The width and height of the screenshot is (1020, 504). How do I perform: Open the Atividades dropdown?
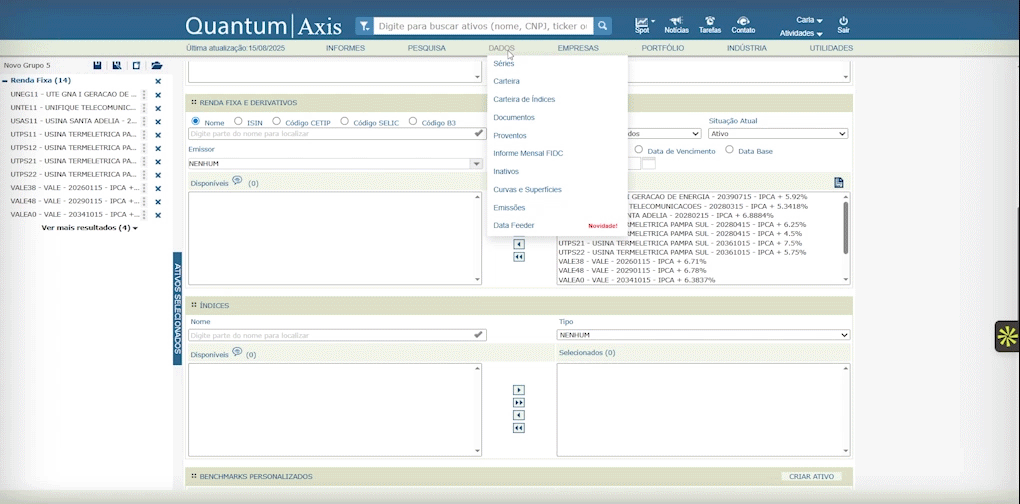[x=801, y=33]
